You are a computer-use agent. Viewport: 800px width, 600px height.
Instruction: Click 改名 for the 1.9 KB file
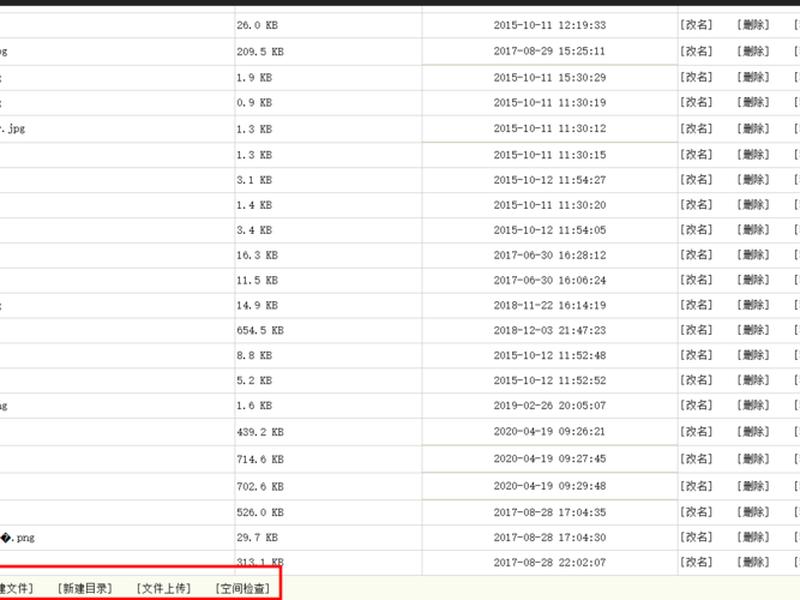click(x=696, y=77)
